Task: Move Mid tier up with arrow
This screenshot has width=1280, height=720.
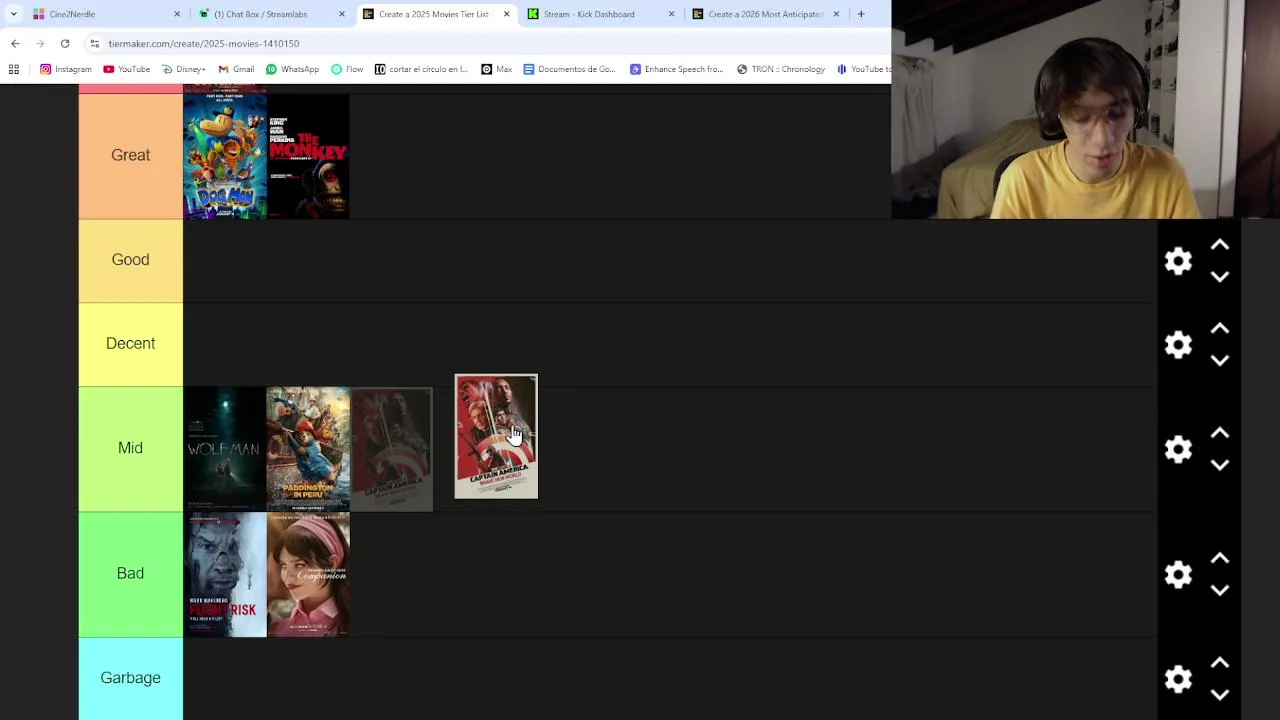Action: 1220,433
